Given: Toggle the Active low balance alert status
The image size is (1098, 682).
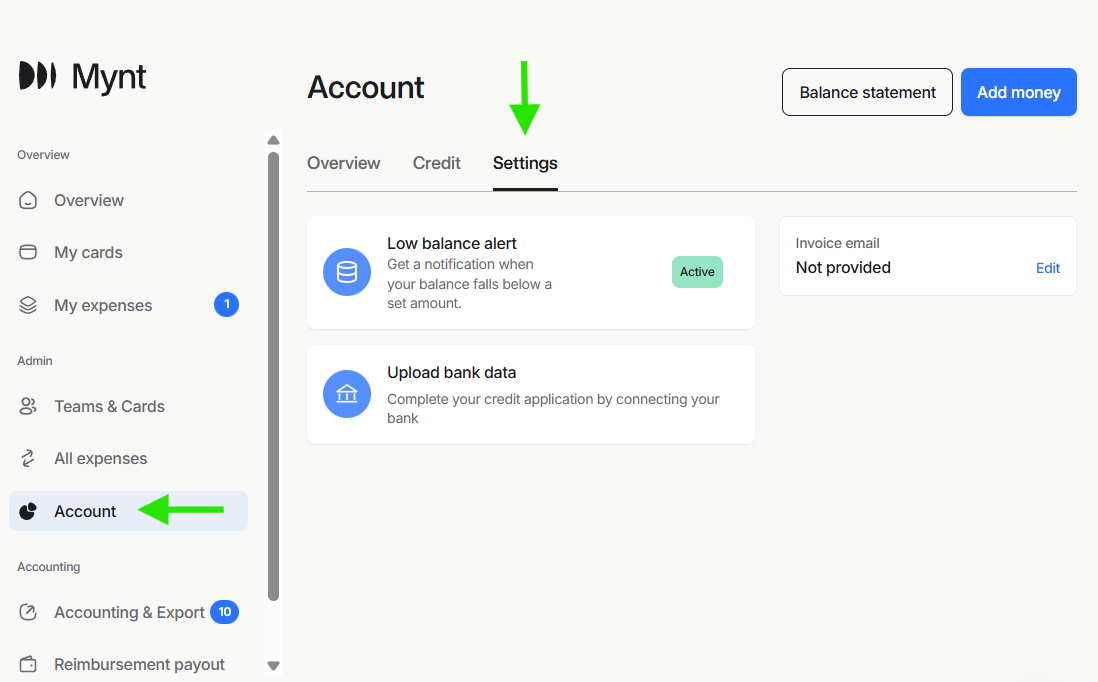Looking at the screenshot, I should click(x=697, y=271).
